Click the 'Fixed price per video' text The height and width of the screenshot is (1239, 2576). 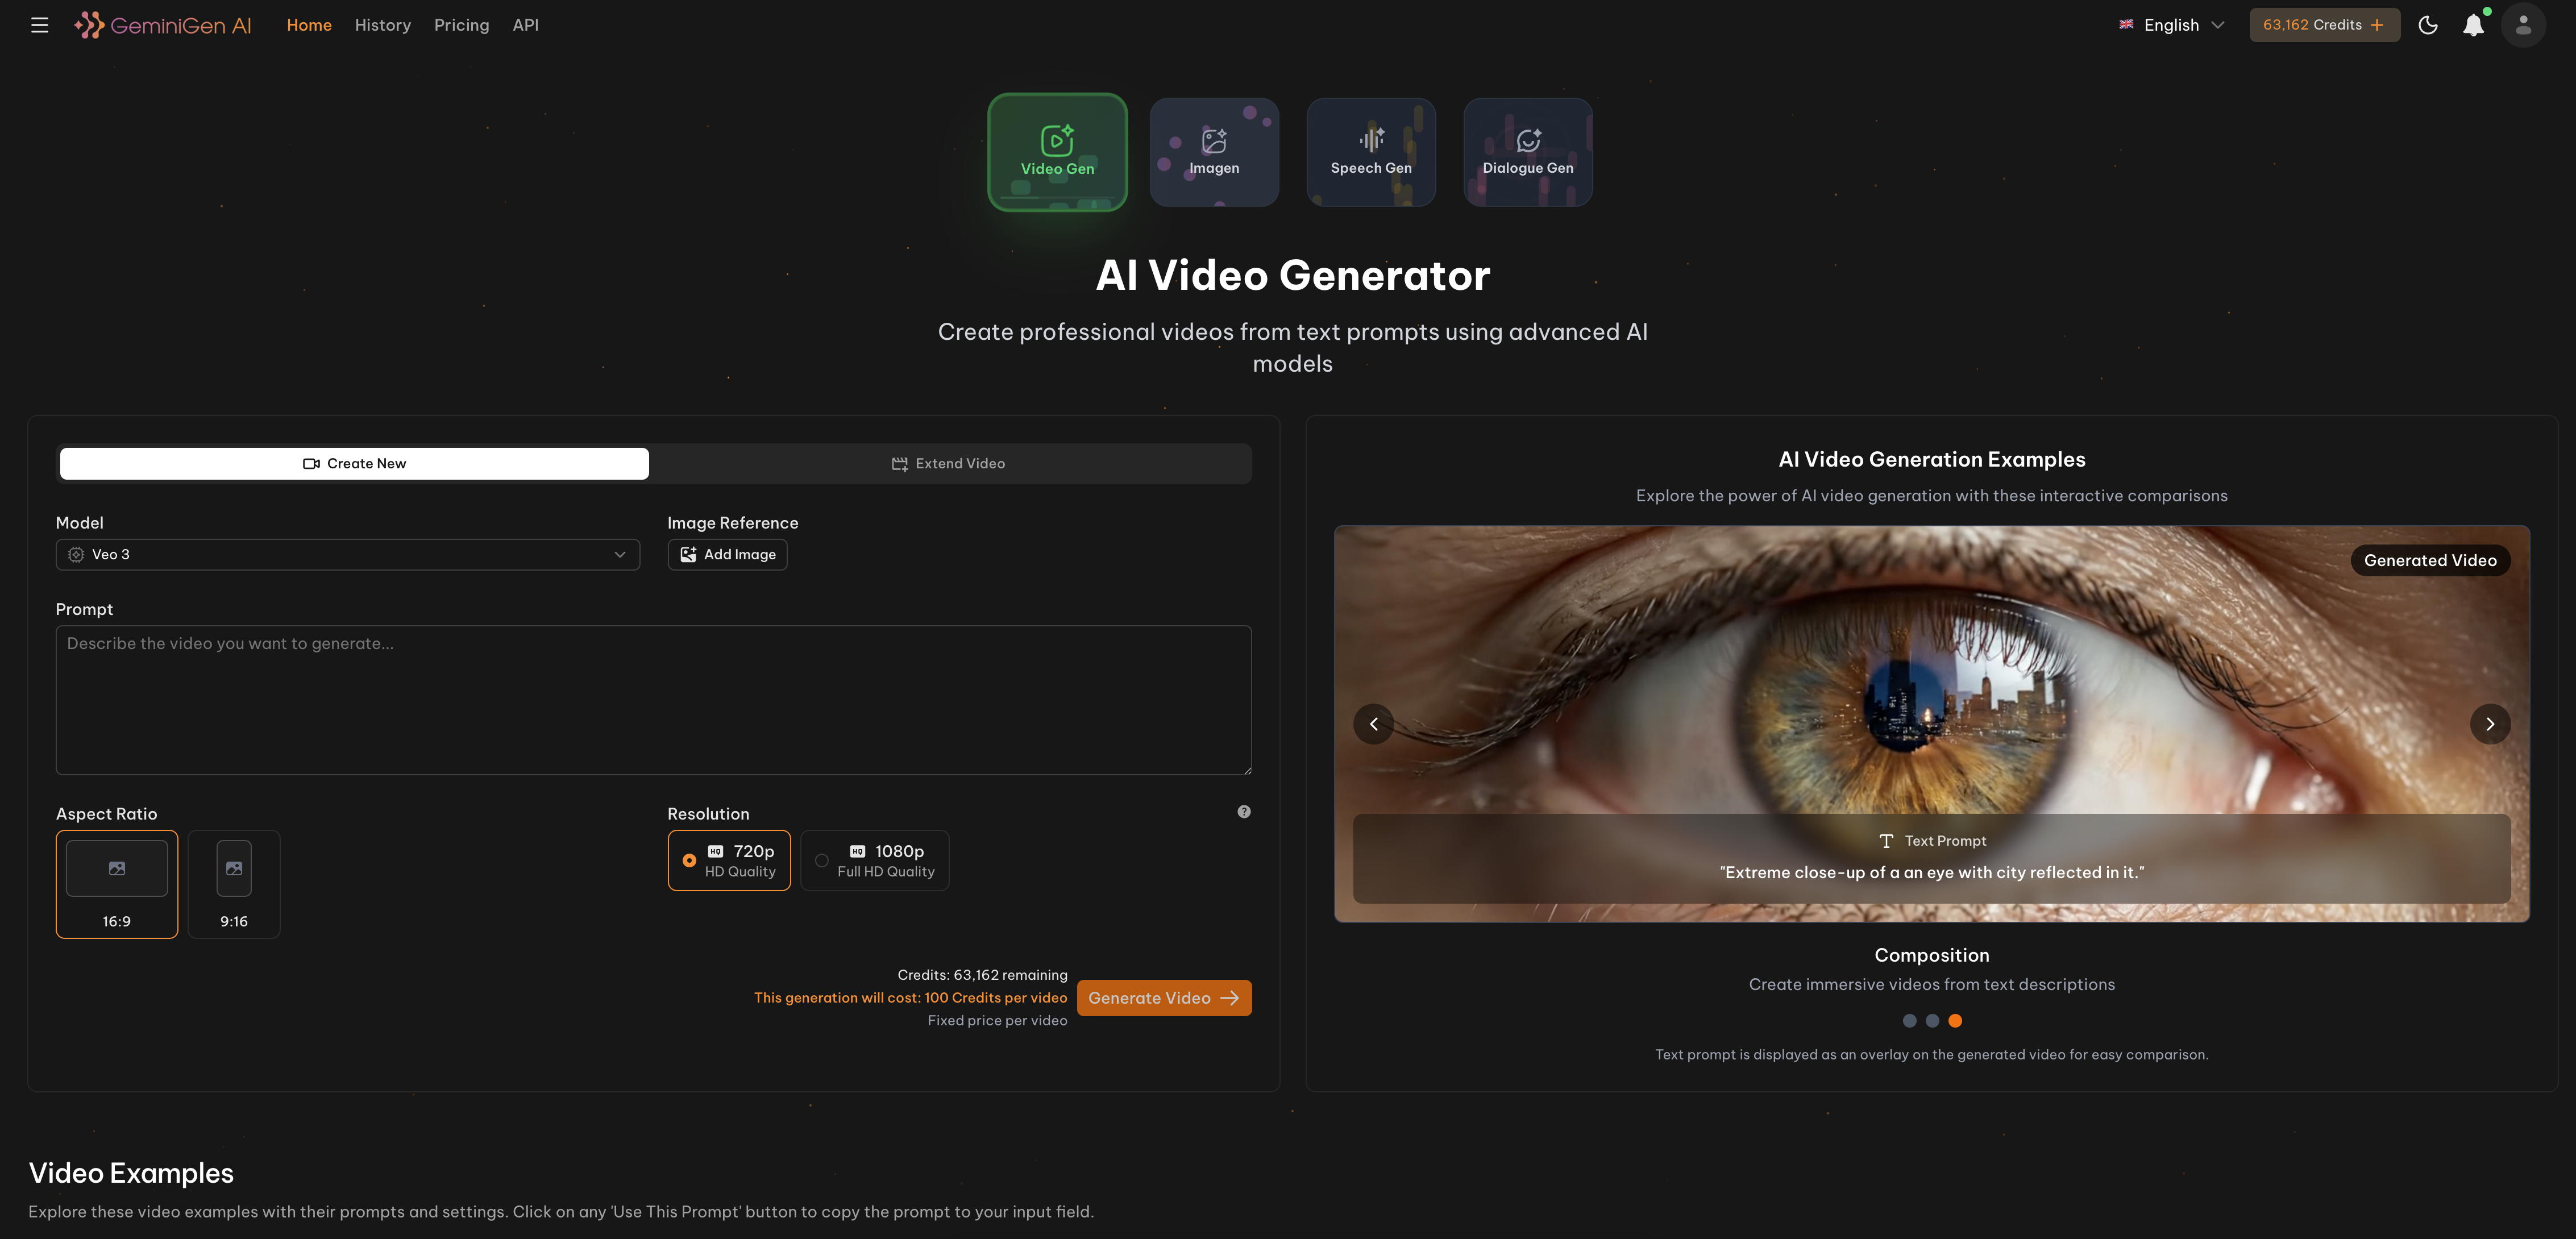pos(997,1020)
